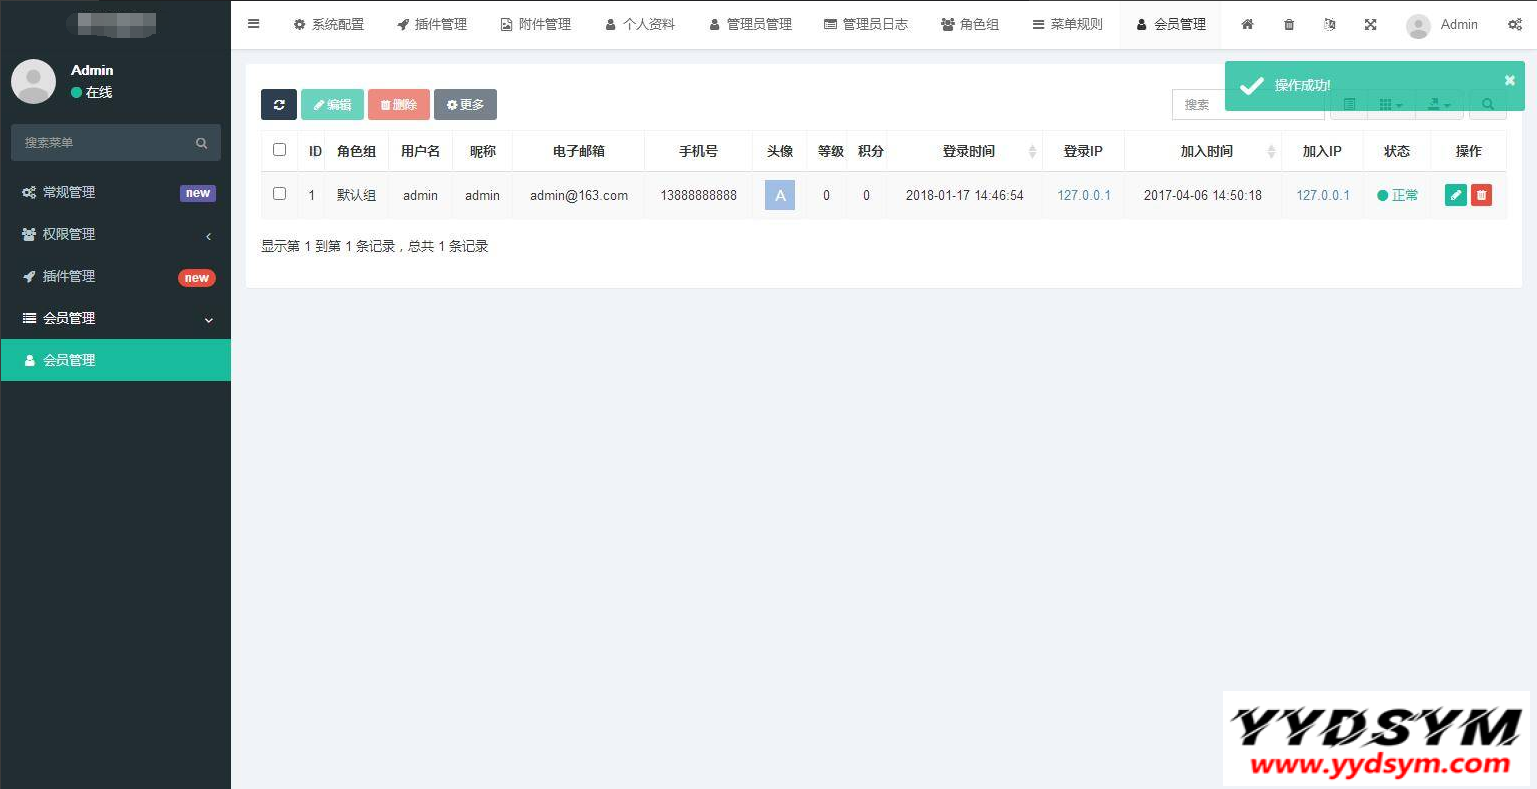Image resolution: width=1537 pixels, height=789 pixels.
Task: Click the join time 2017-04-06 14:50:18
Action: click(1203, 196)
